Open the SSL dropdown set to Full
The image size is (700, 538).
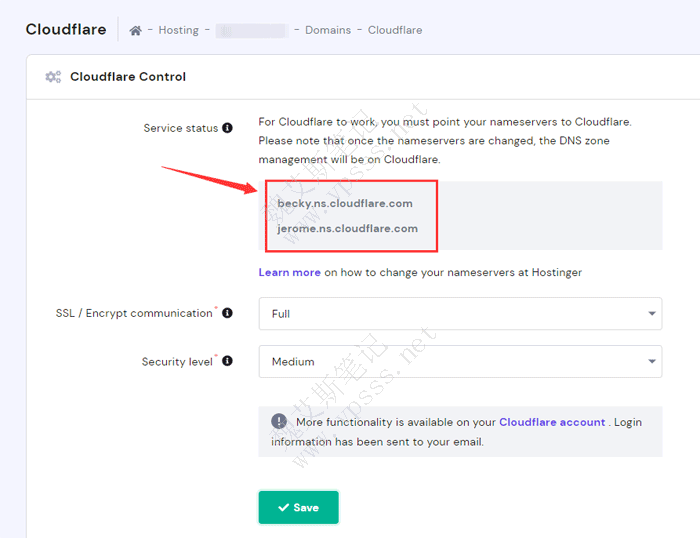tap(460, 314)
